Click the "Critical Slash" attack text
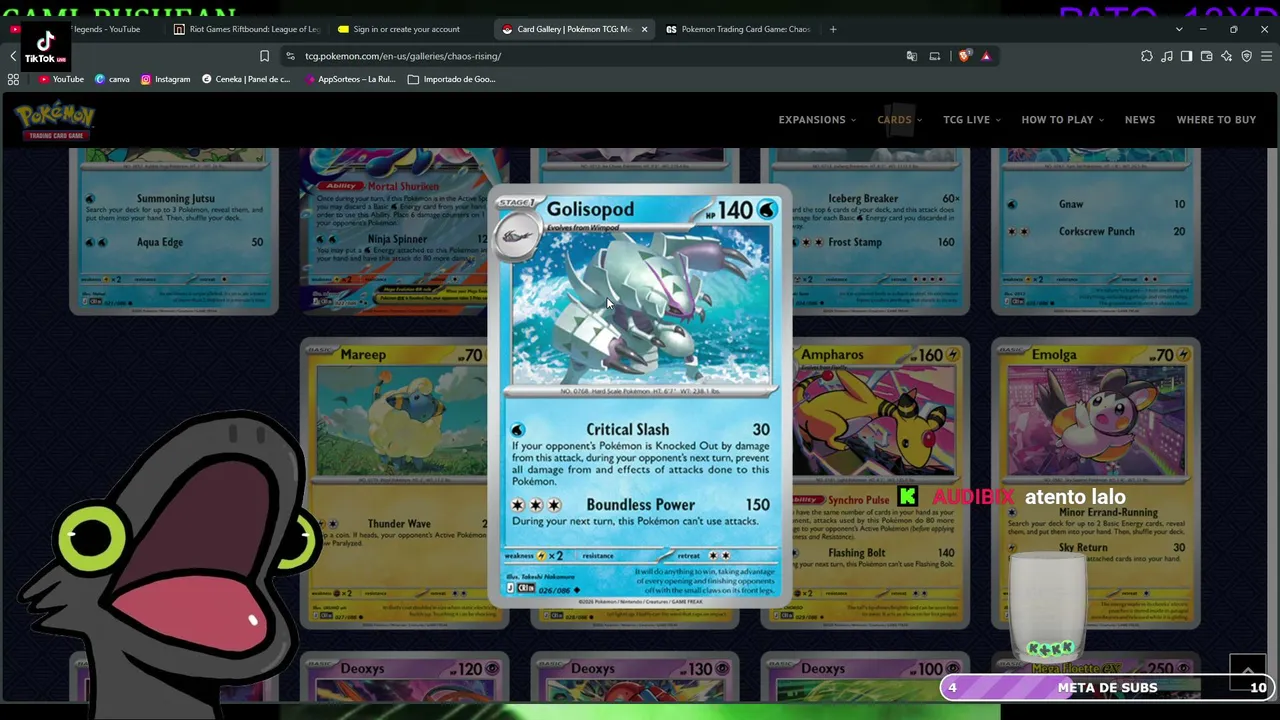 [628, 430]
